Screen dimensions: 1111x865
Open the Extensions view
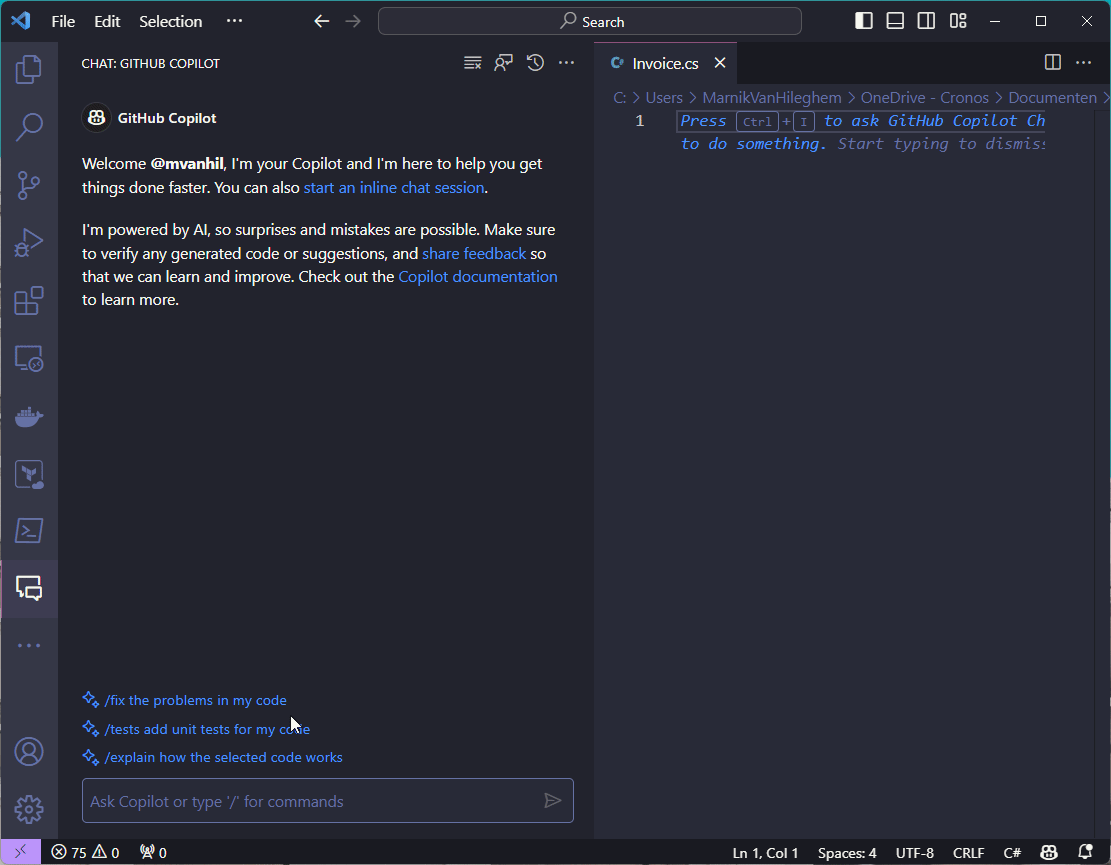pyautogui.click(x=29, y=301)
